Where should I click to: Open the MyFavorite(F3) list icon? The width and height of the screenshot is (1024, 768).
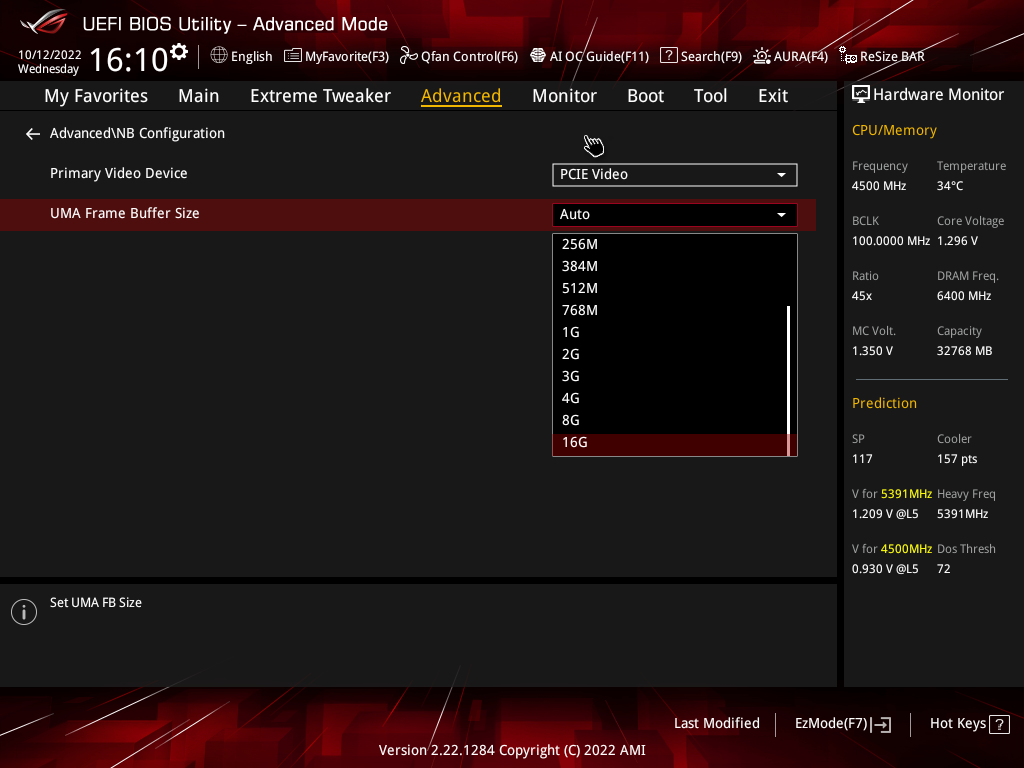pyautogui.click(x=293, y=56)
